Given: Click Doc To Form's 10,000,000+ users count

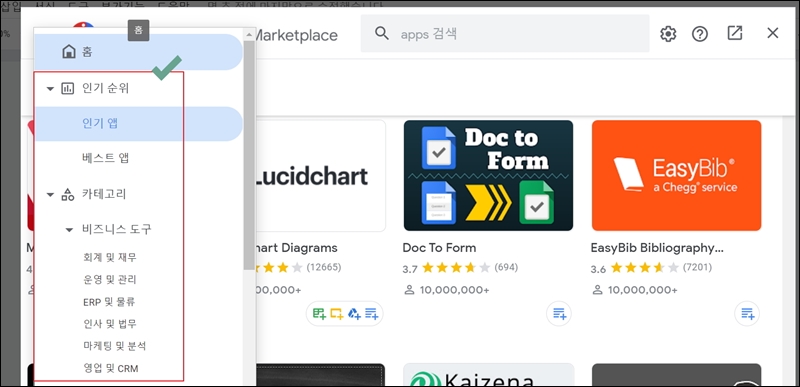Looking at the screenshot, I should pos(454,290).
